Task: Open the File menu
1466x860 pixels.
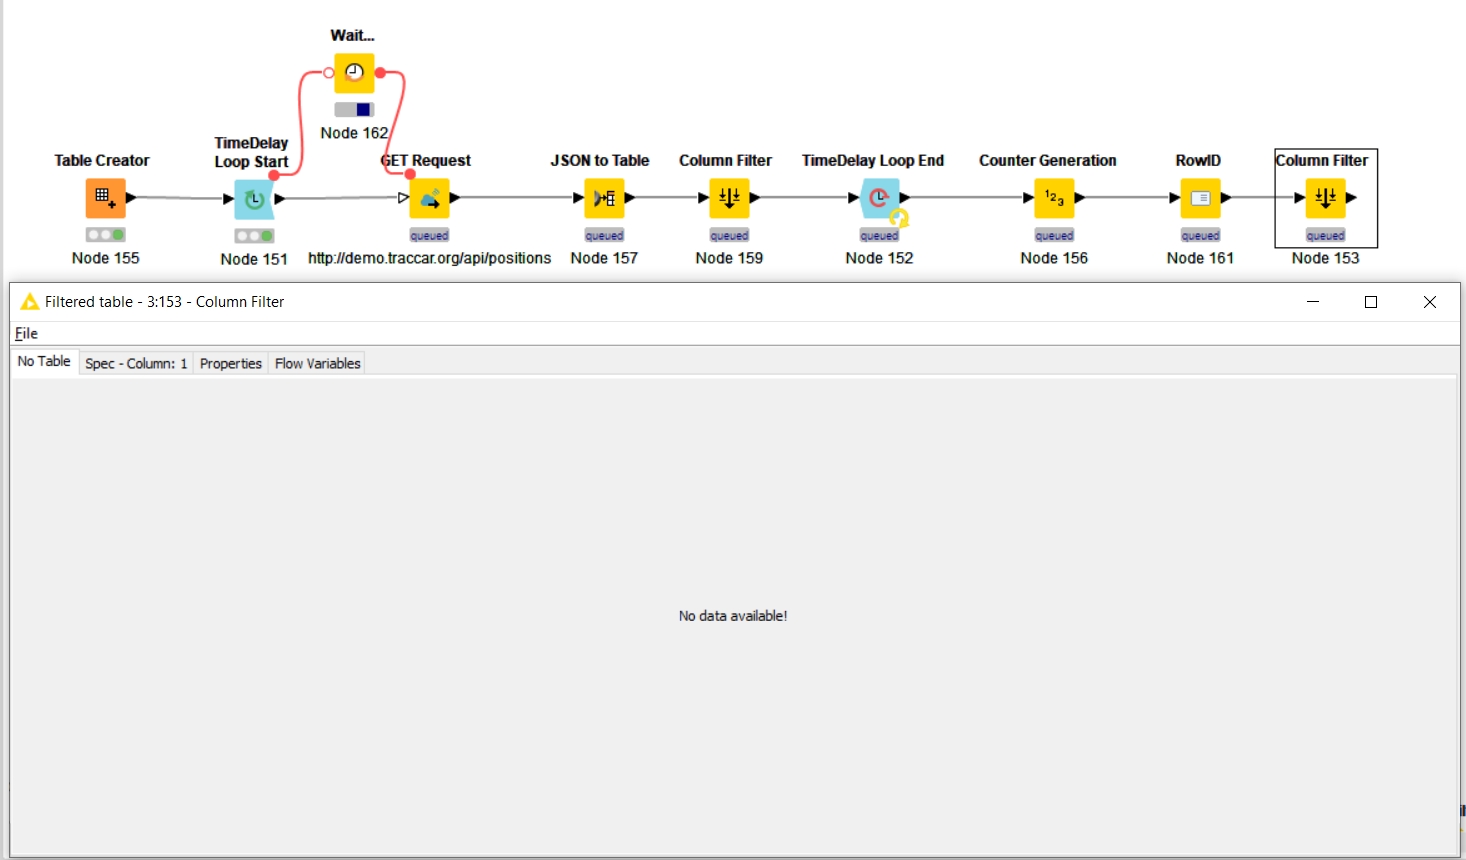Action: click(26, 333)
